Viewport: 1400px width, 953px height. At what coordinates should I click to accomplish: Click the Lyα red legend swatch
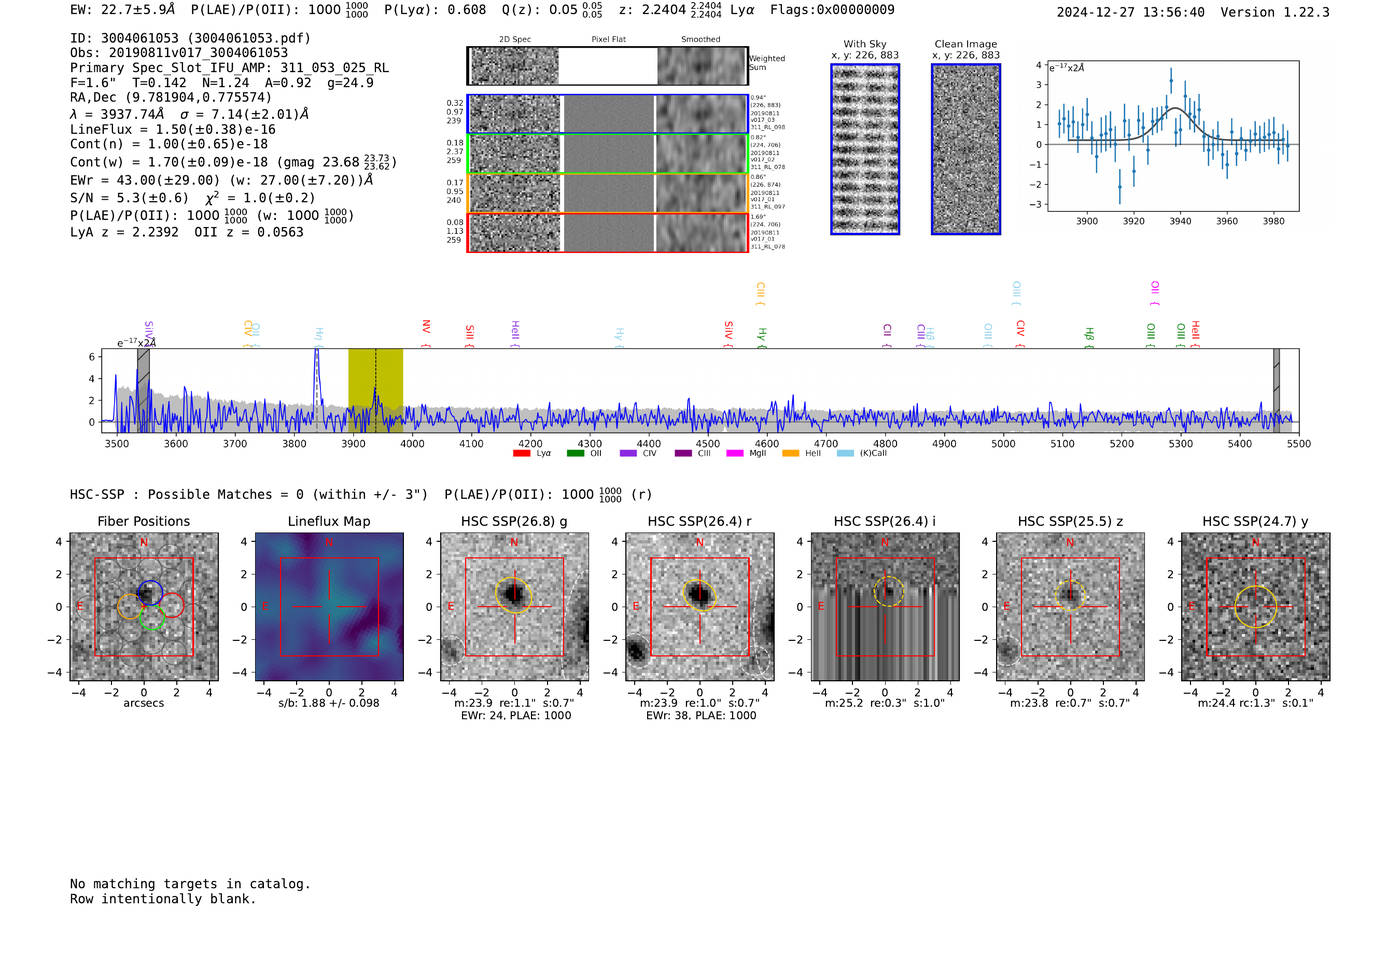tap(521, 454)
